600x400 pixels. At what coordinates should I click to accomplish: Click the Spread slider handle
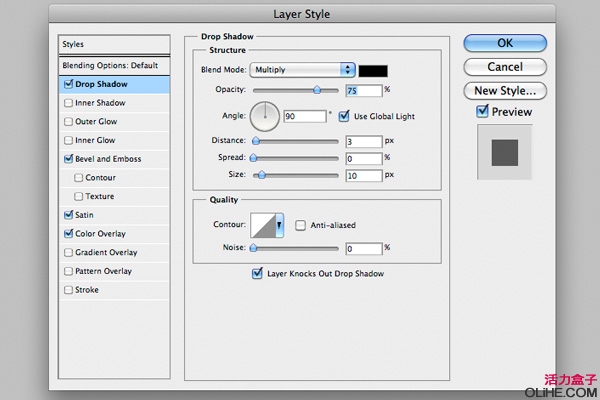253,158
